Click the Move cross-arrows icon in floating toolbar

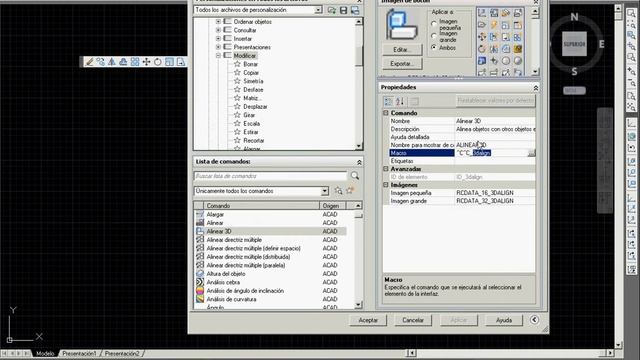coord(146,62)
